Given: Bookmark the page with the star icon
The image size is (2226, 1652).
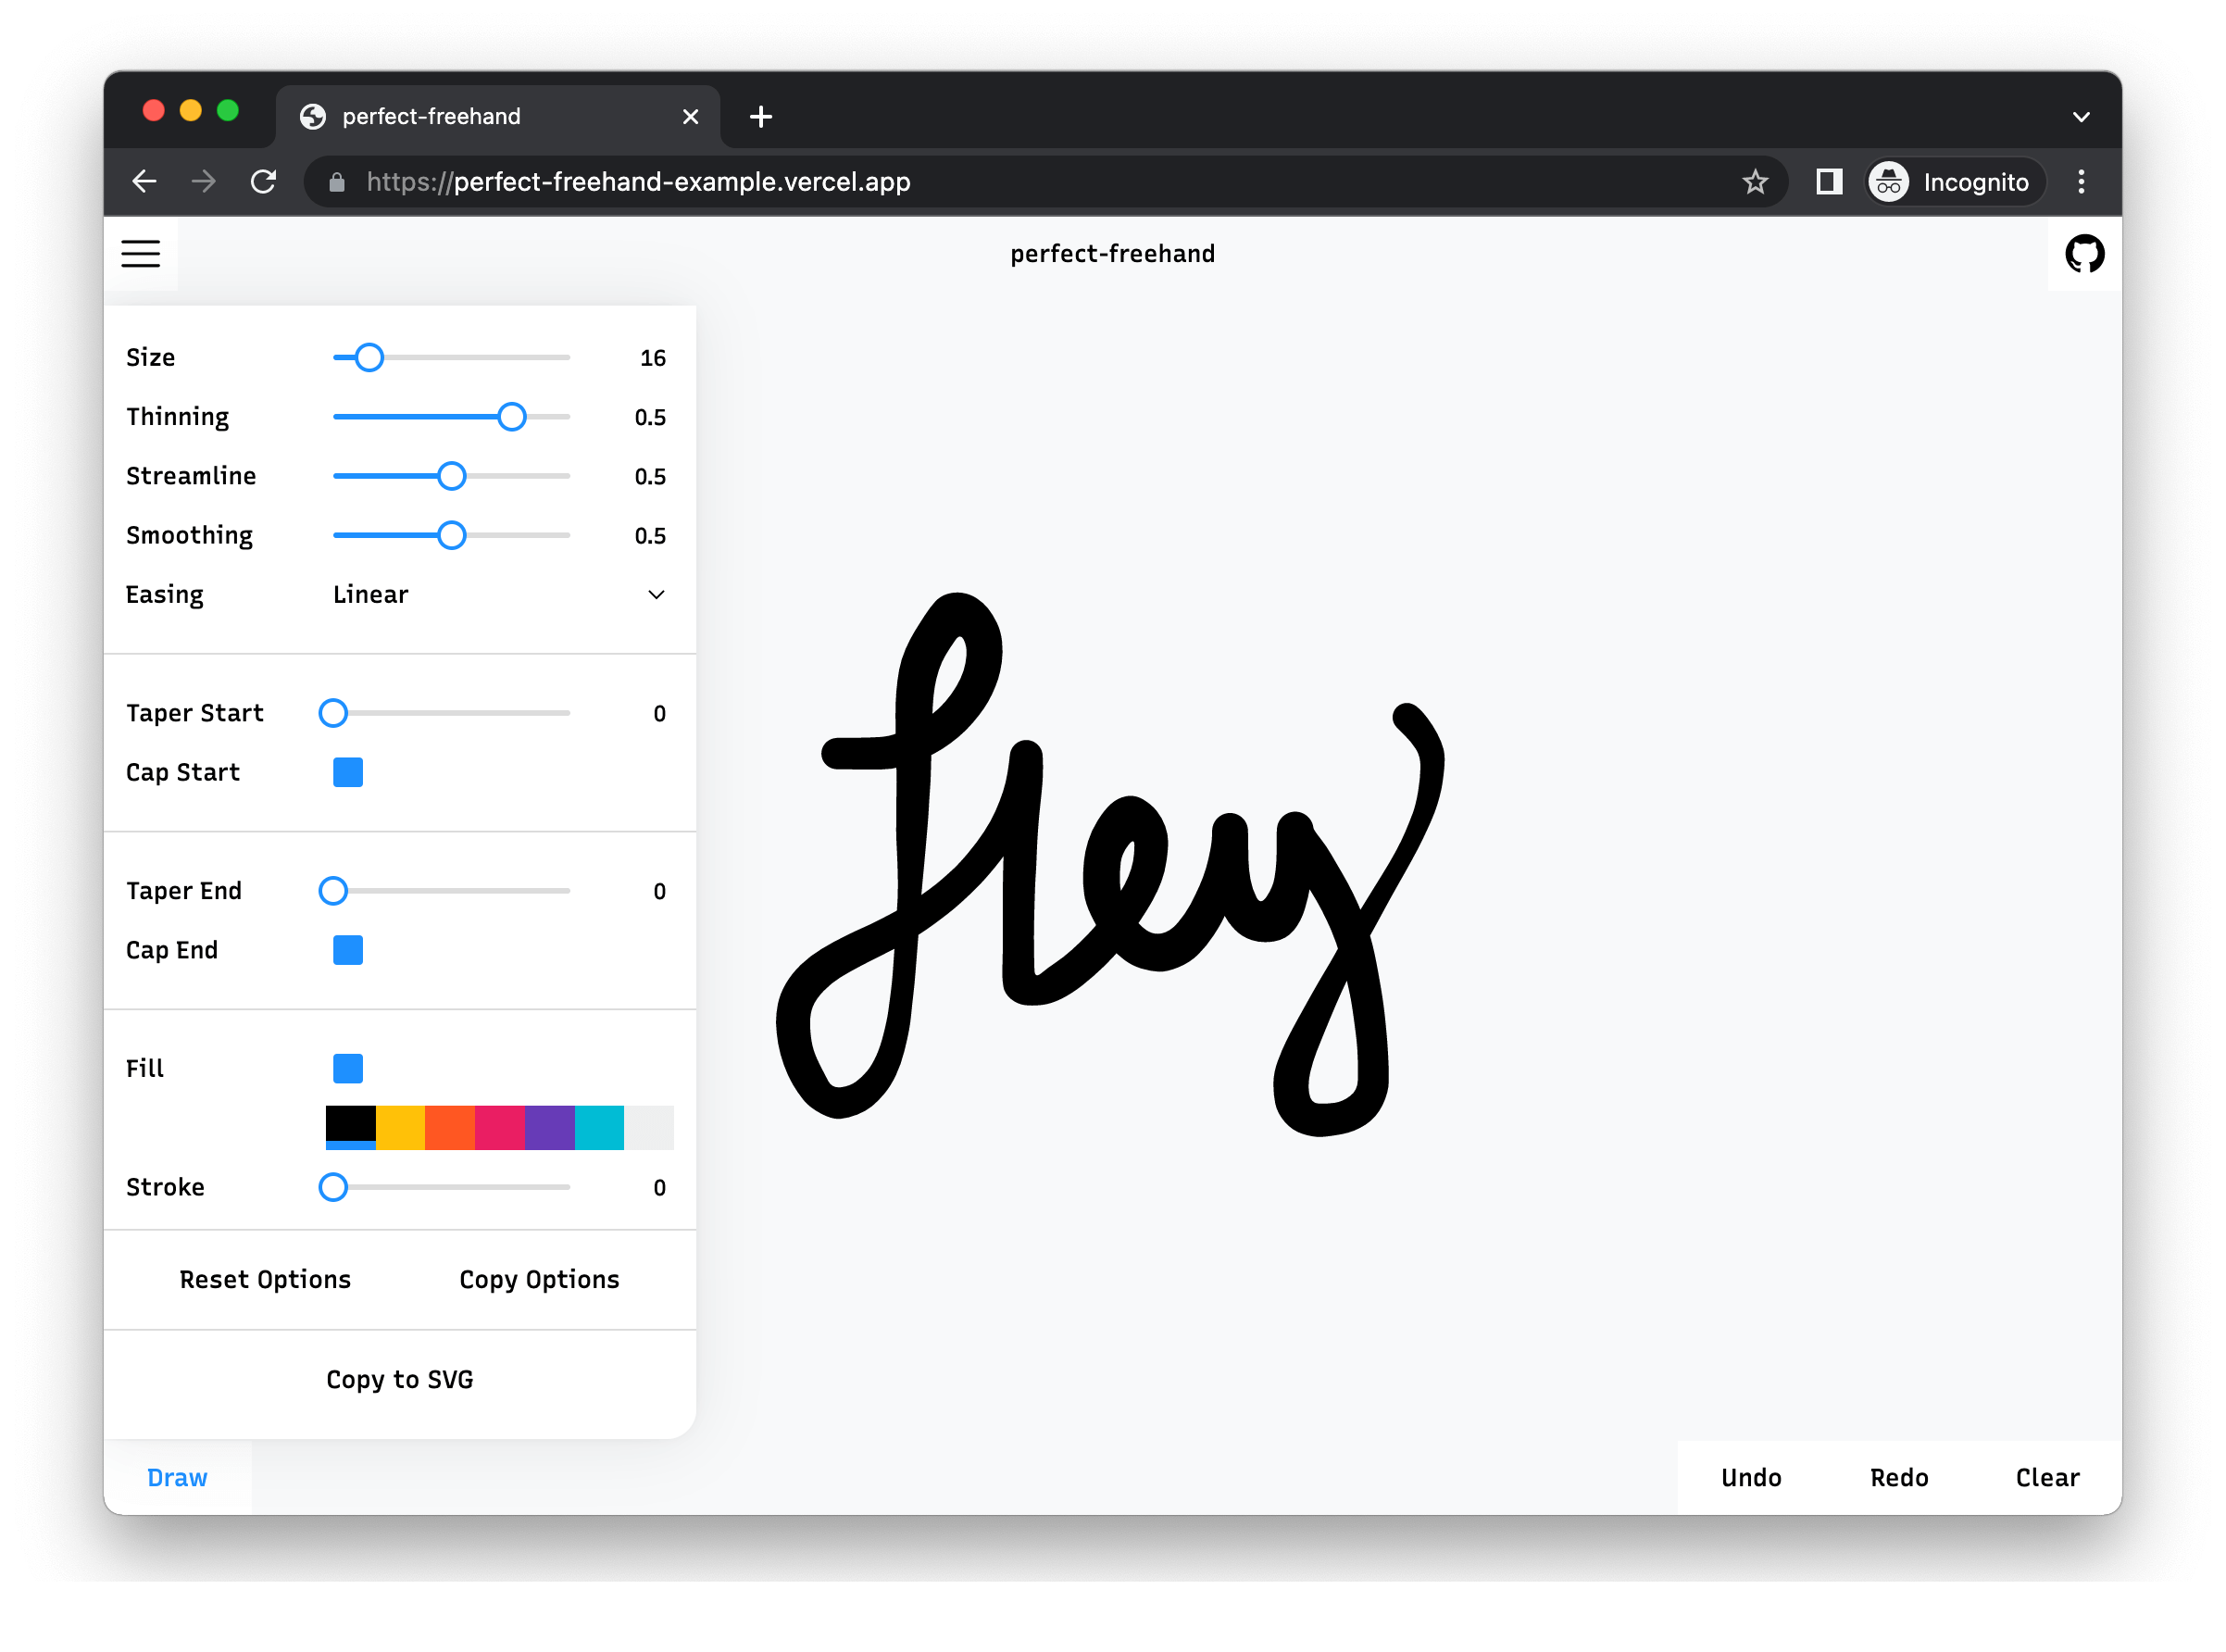Looking at the screenshot, I should click(x=1755, y=182).
